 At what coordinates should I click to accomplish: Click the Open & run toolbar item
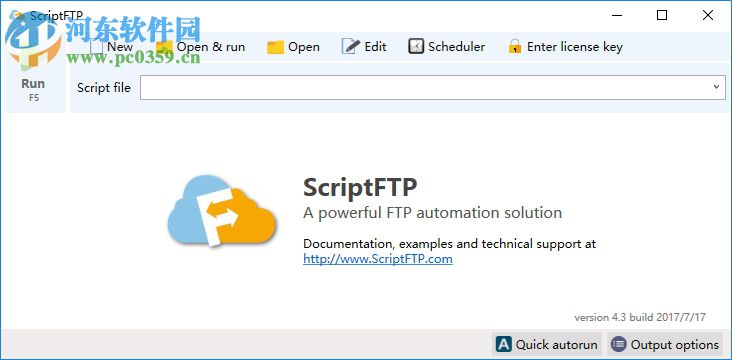pos(201,47)
